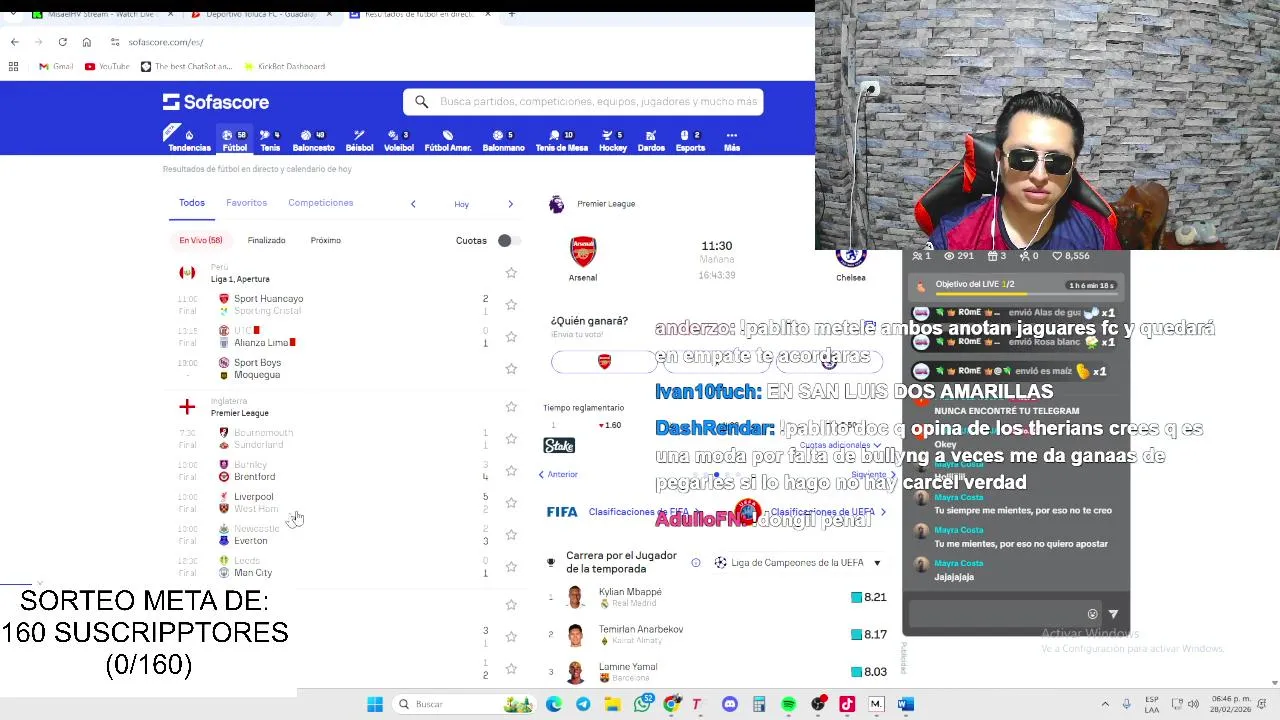Click the search box magnifier icon

(x=422, y=101)
